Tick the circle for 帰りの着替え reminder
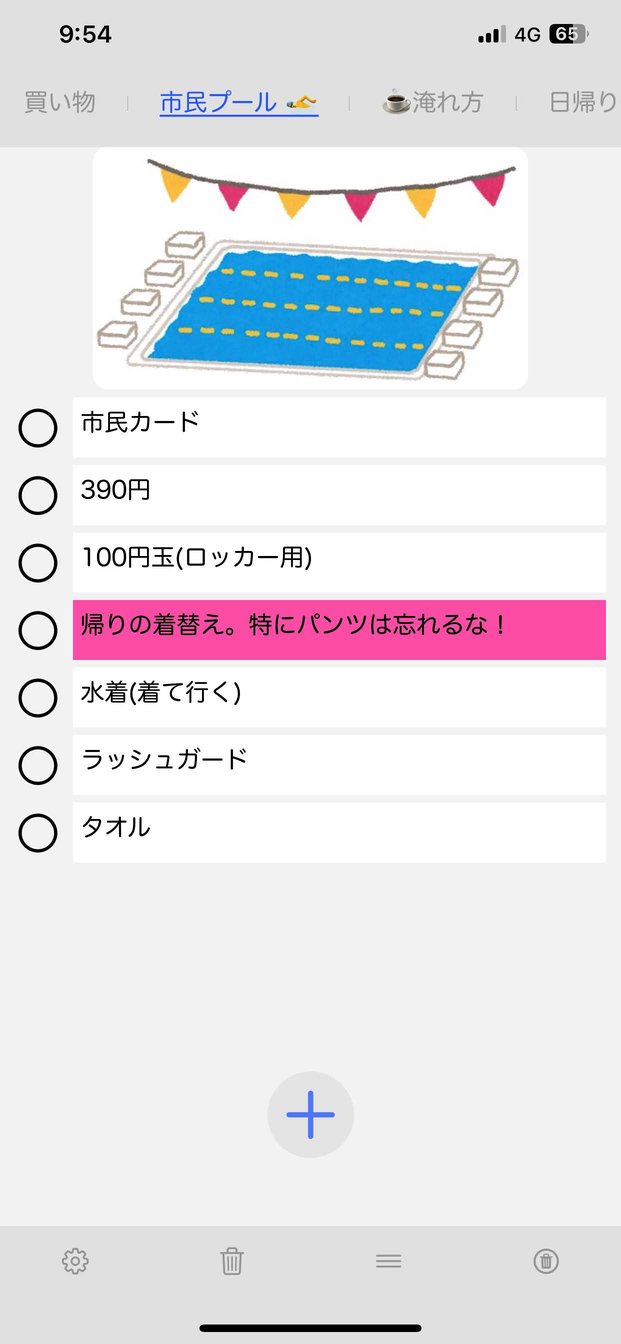Screen dimensions: 621x1344 38,631
